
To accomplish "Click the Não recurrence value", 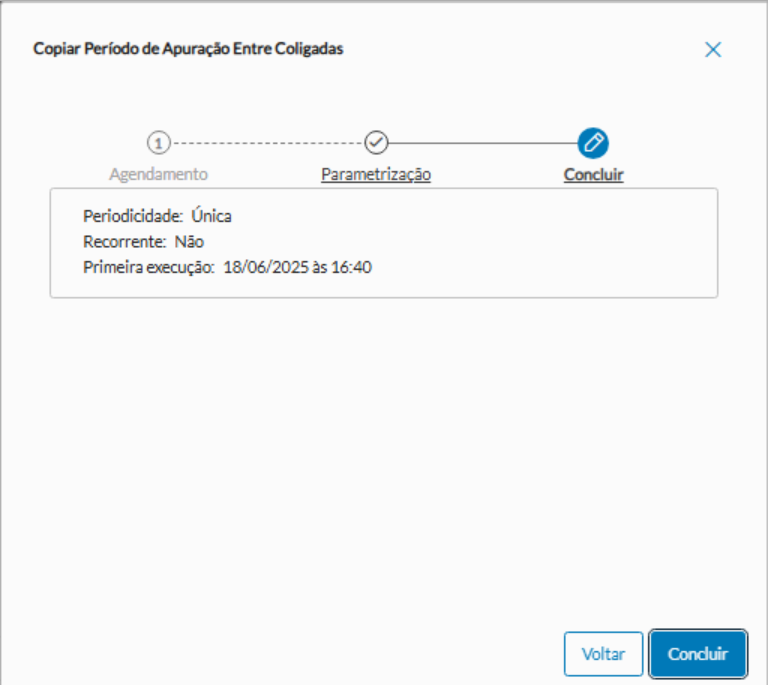I will [x=189, y=241].
